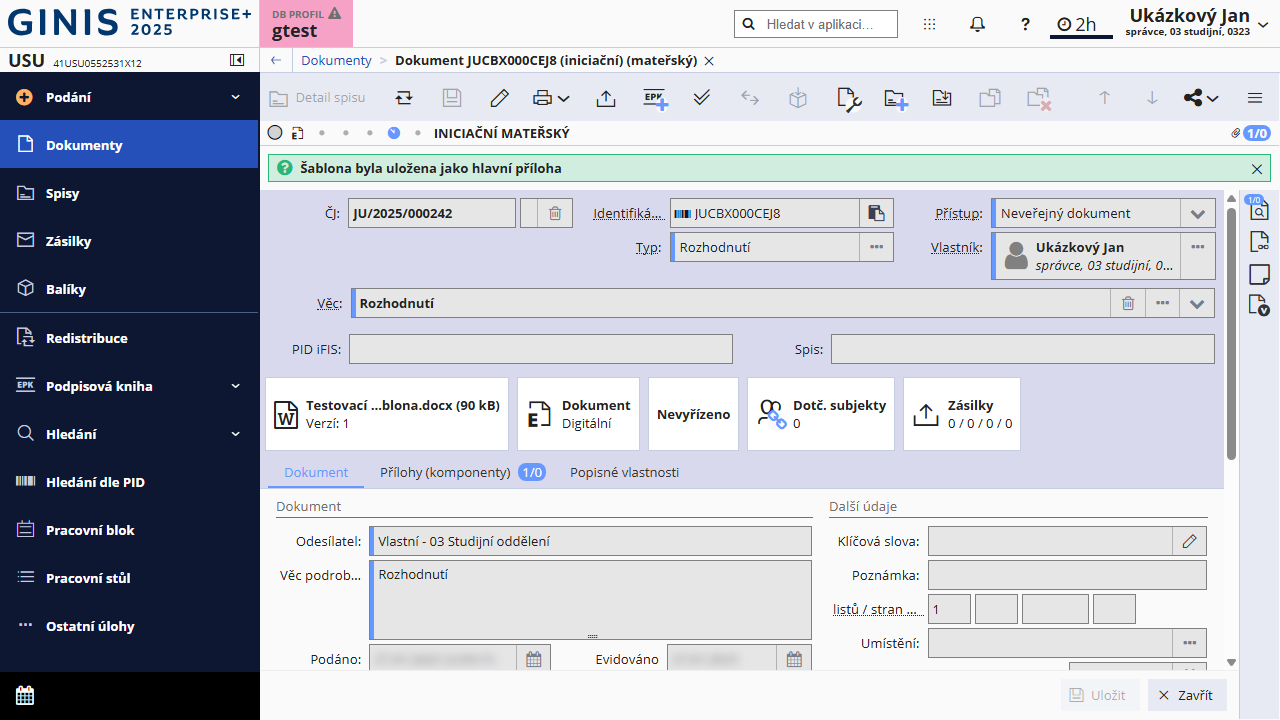
Task: Open the document wrench tool icon
Action: pos(848,98)
